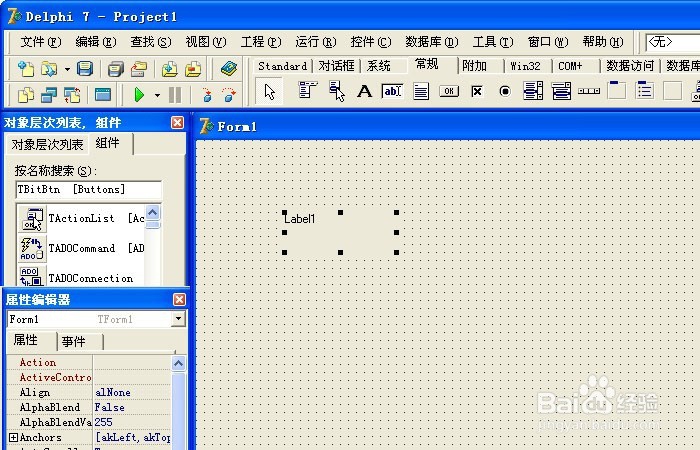
Task: Click the Trace Into debug icon
Action: 207,94
